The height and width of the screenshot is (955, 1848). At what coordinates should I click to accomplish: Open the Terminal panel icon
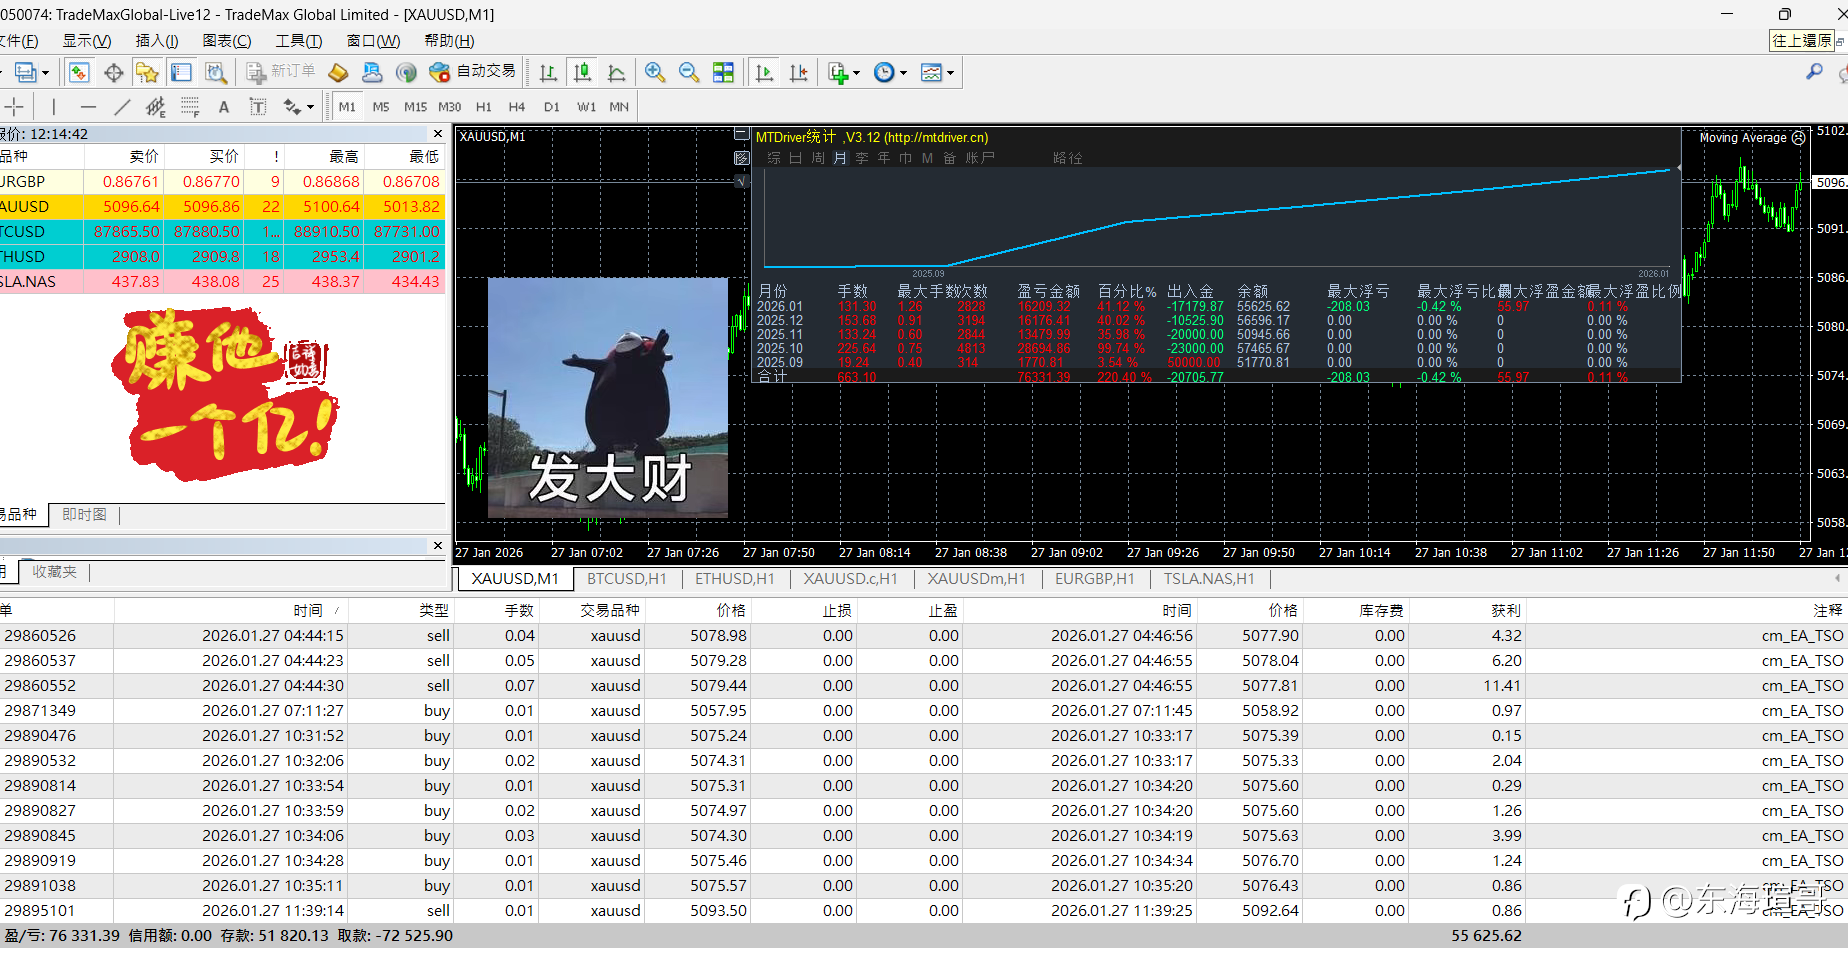tap(181, 72)
